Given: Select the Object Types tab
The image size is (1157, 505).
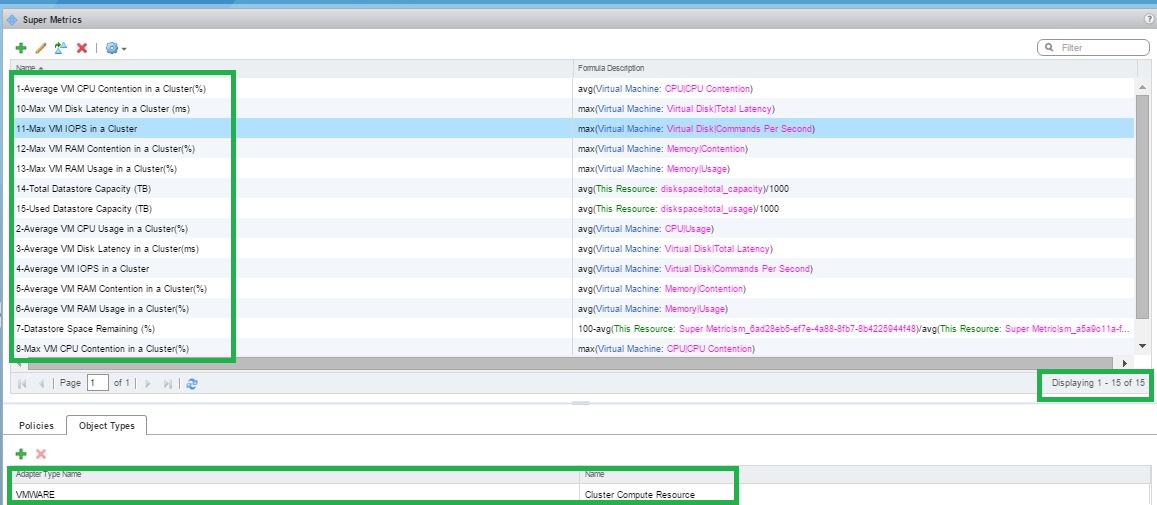Looking at the screenshot, I should pyautogui.click(x=107, y=426).
